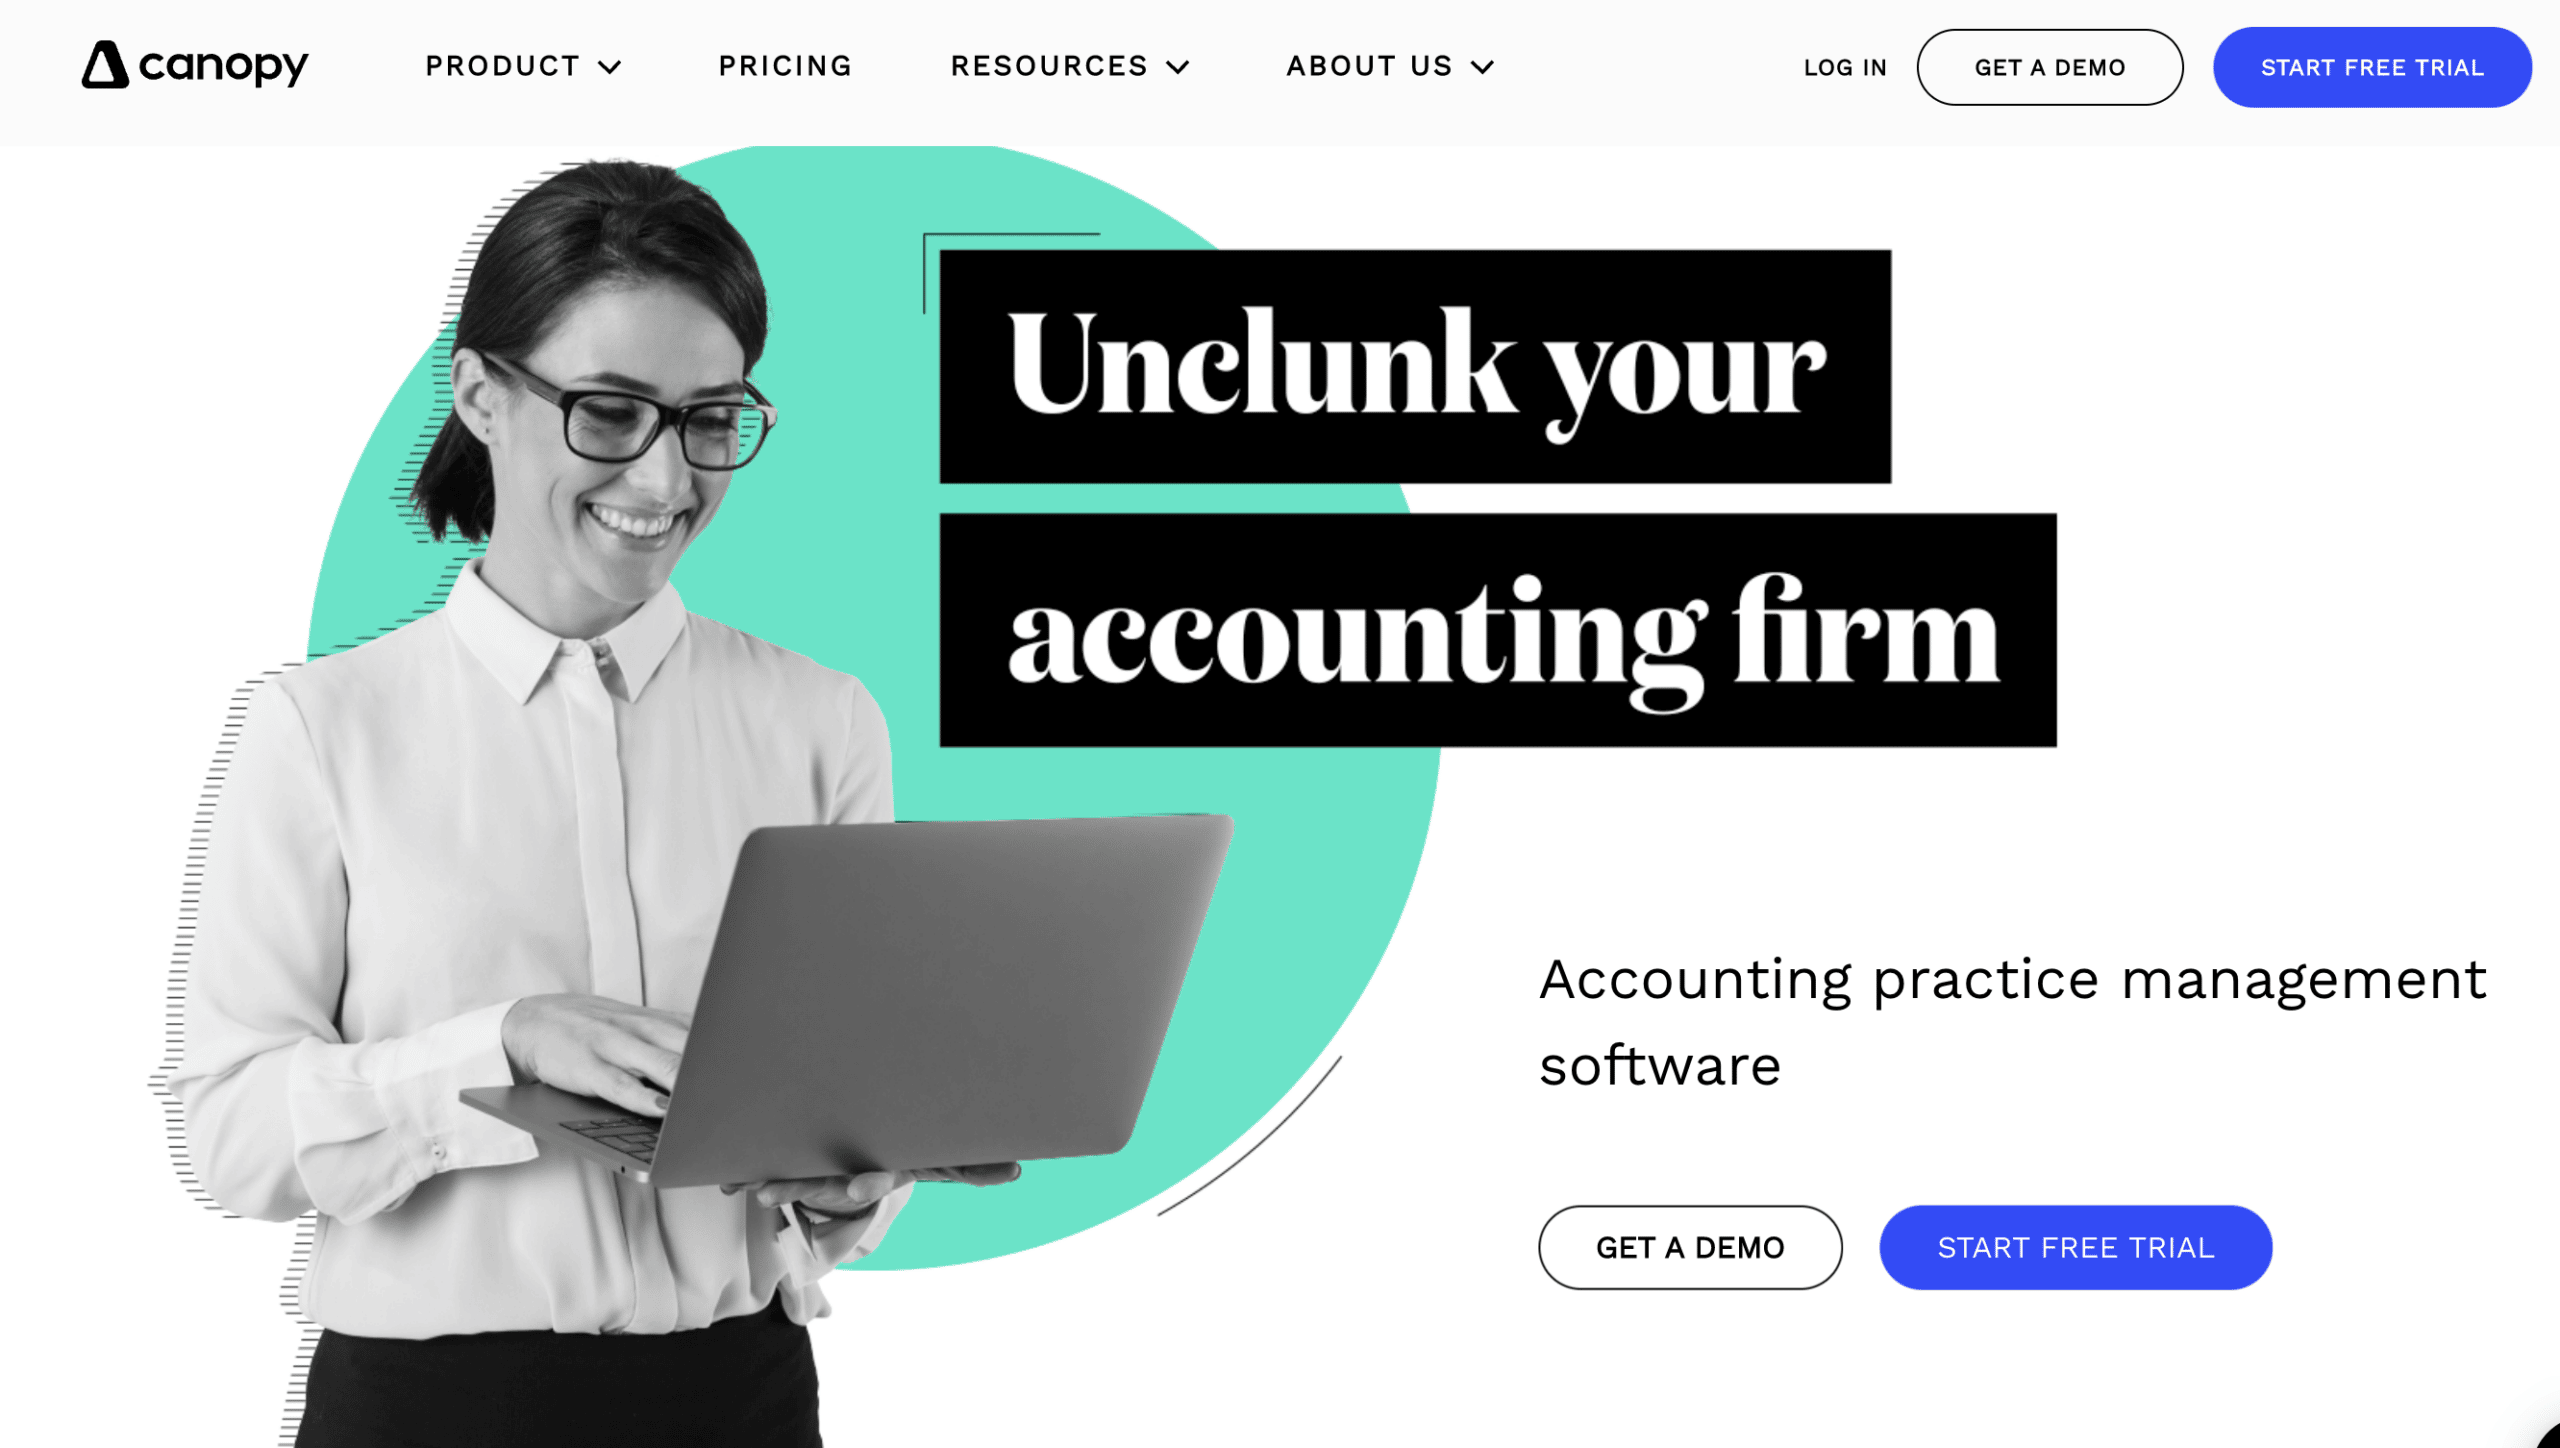
Task: Select About Us menu item in navigation
Action: tap(1389, 67)
